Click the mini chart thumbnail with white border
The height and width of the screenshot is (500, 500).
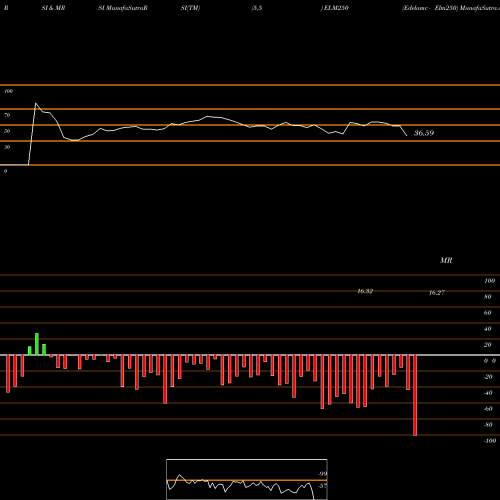(247, 479)
